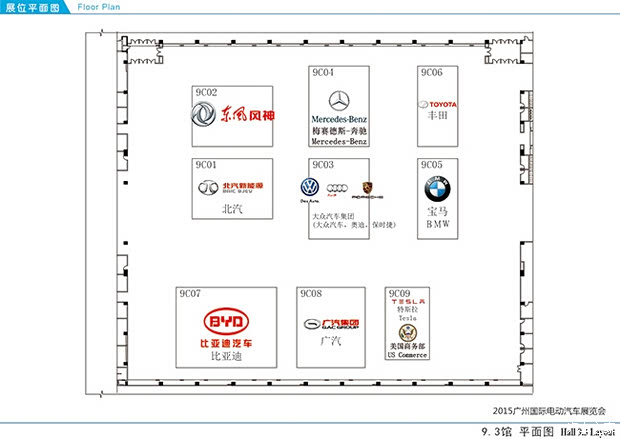
Task: Select the Toyota logo in booth 9C06
Action: (x=437, y=104)
